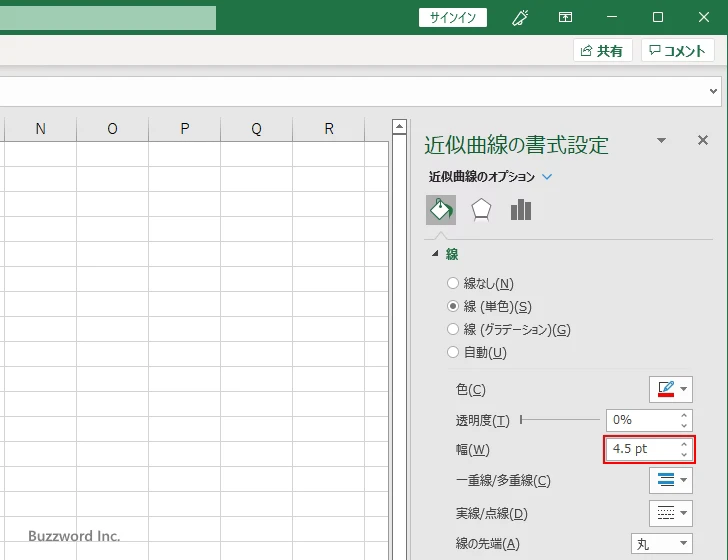Open the Trendline Options bar chart icon
Image resolution: width=728 pixels, height=560 pixels.
pyautogui.click(x=520, y=210)
